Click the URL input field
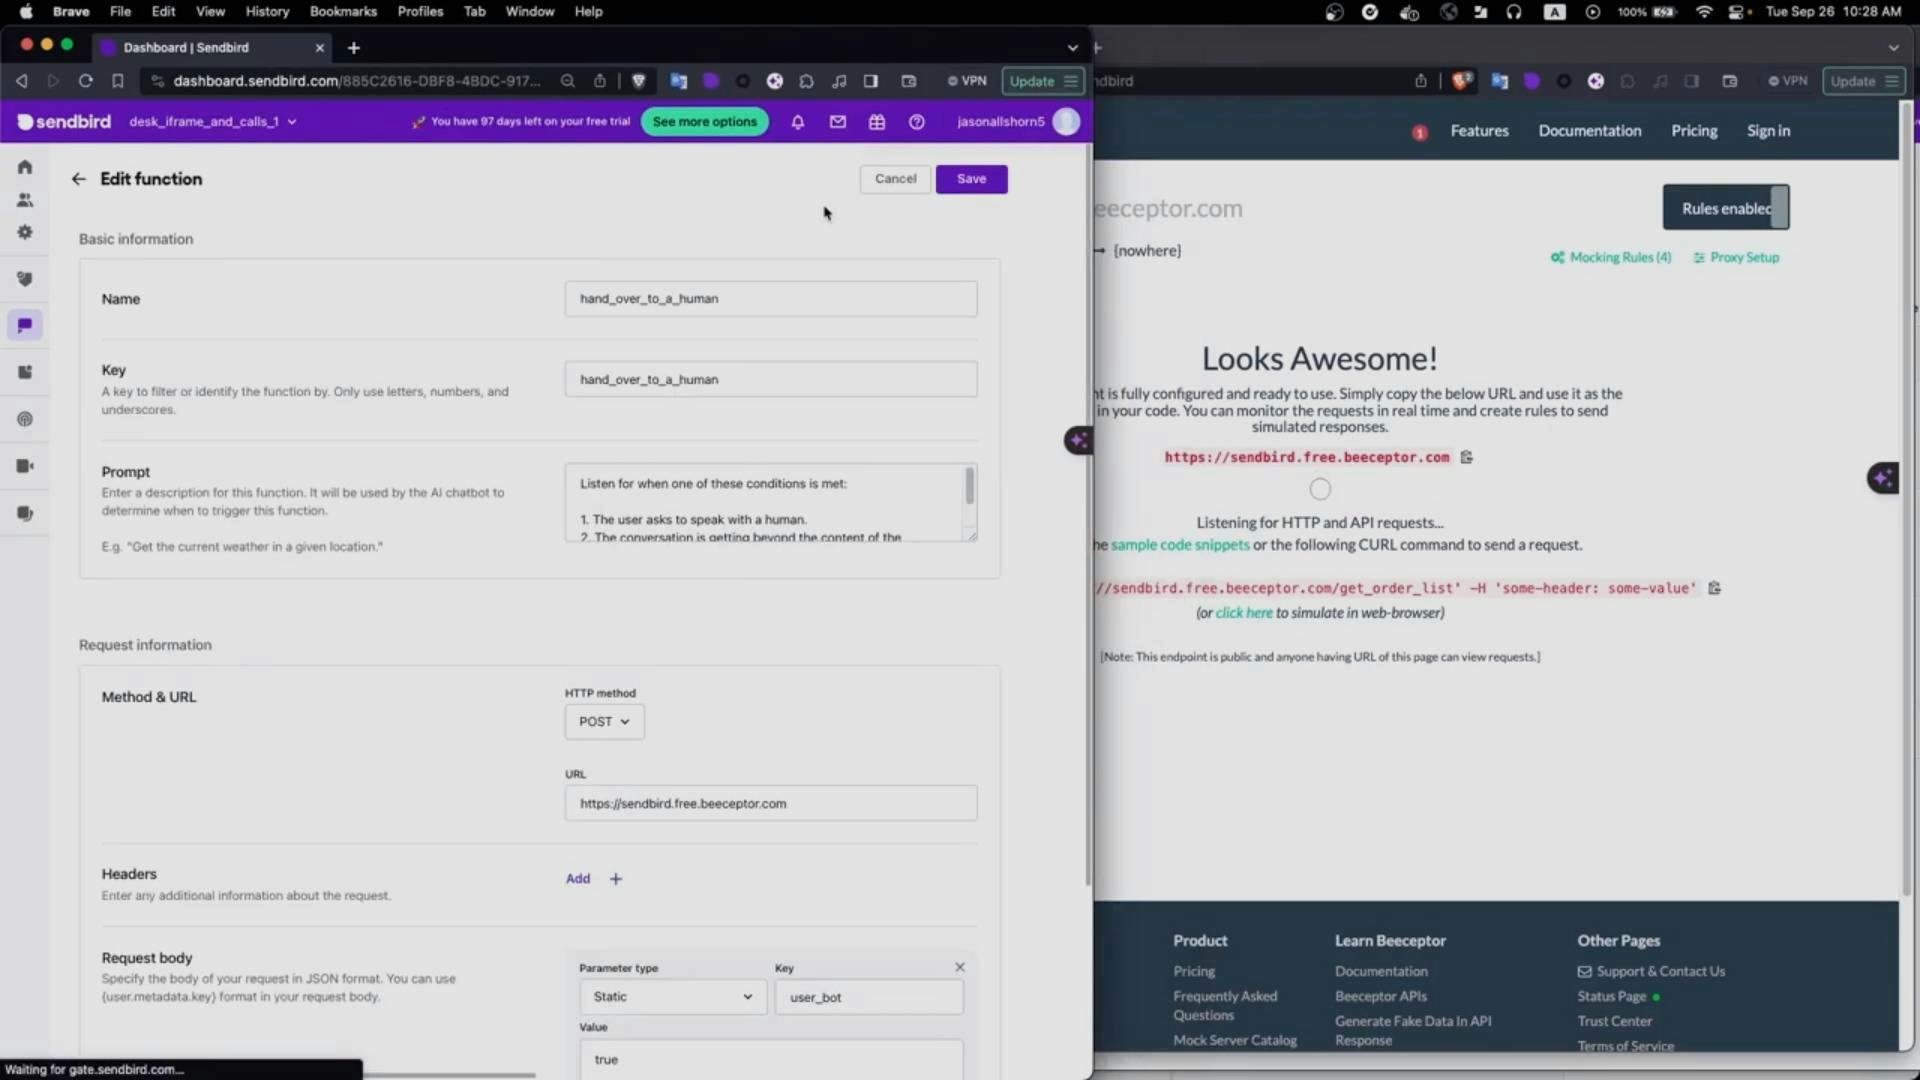 (770, 804)
